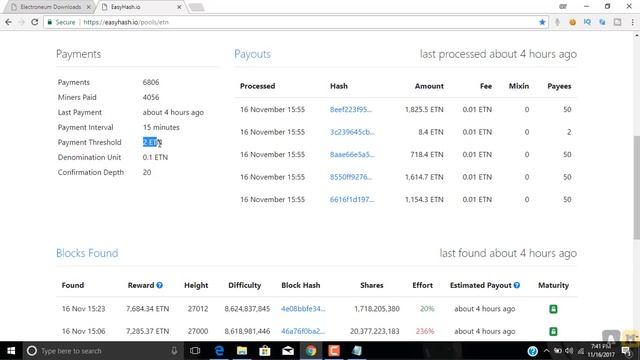
Task: Switch to Chrome on the taskbar
Action: [x=311, y=351]
